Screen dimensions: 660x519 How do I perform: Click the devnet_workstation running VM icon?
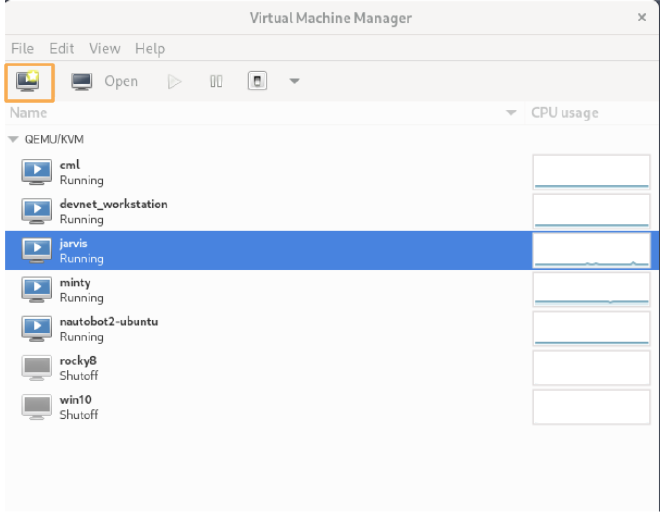37,211
